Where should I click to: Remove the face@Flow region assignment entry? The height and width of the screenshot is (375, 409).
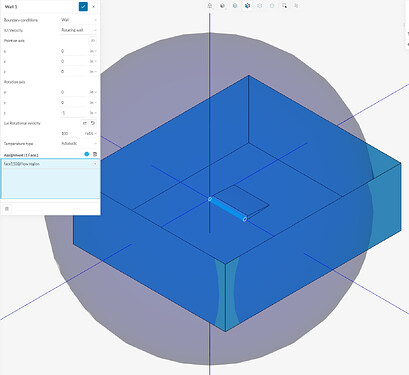(x=95, y=164)
